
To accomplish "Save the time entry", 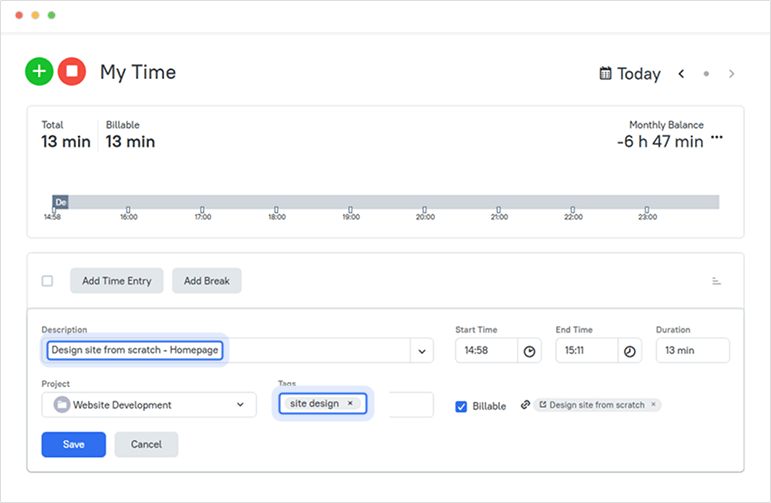I will (73, 444).
